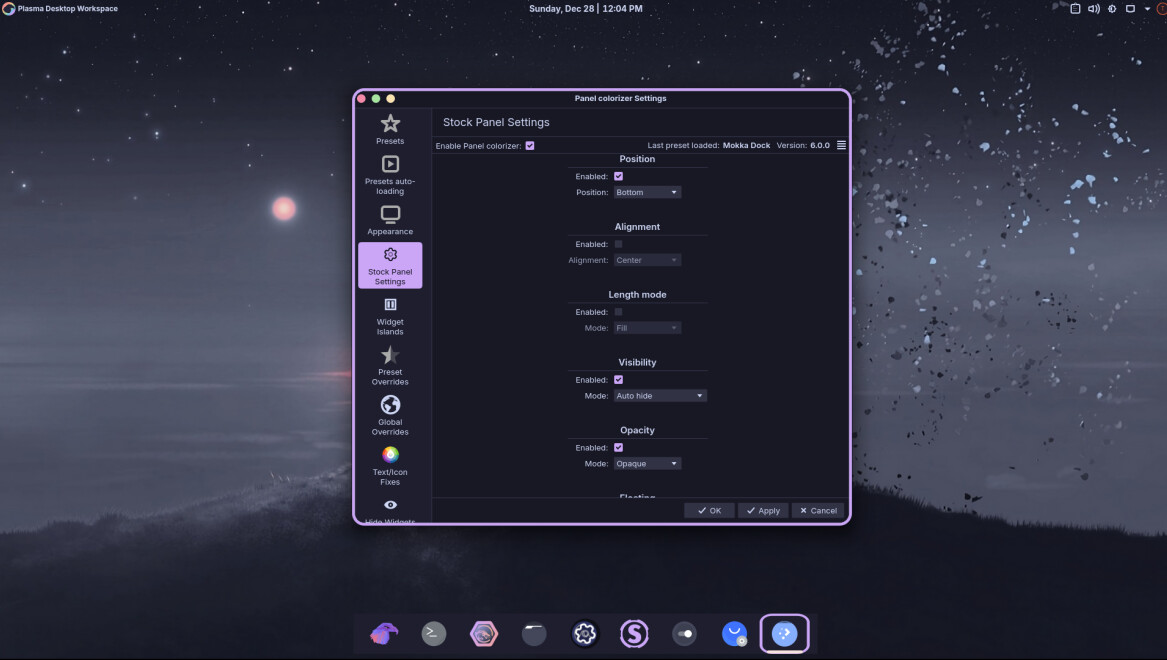Open Preset Overrides page
The width and height of the screenshot is (1167, 660).
pos(390,365)
